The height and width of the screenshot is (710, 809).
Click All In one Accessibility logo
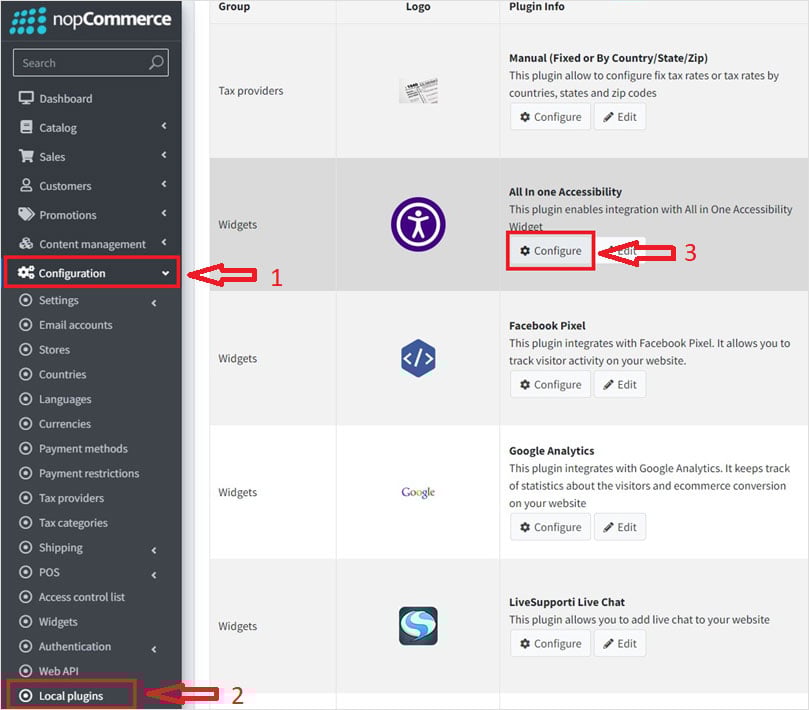(418, 224)
